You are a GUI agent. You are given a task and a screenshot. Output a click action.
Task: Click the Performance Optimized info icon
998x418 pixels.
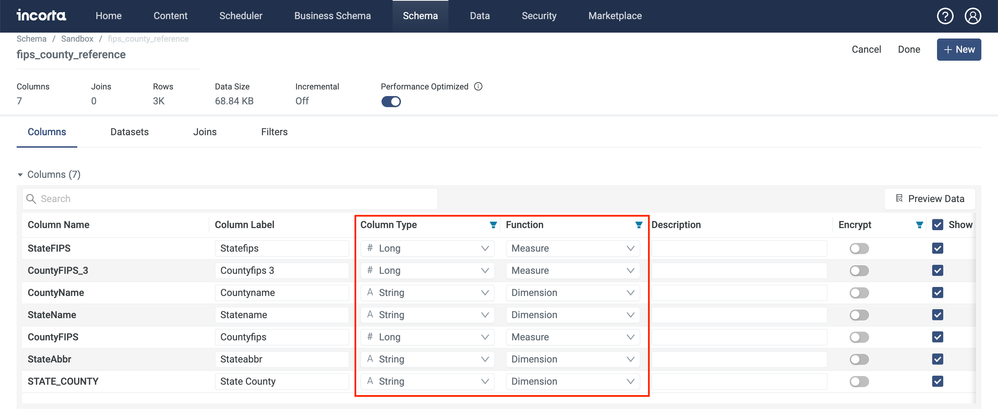478,87
